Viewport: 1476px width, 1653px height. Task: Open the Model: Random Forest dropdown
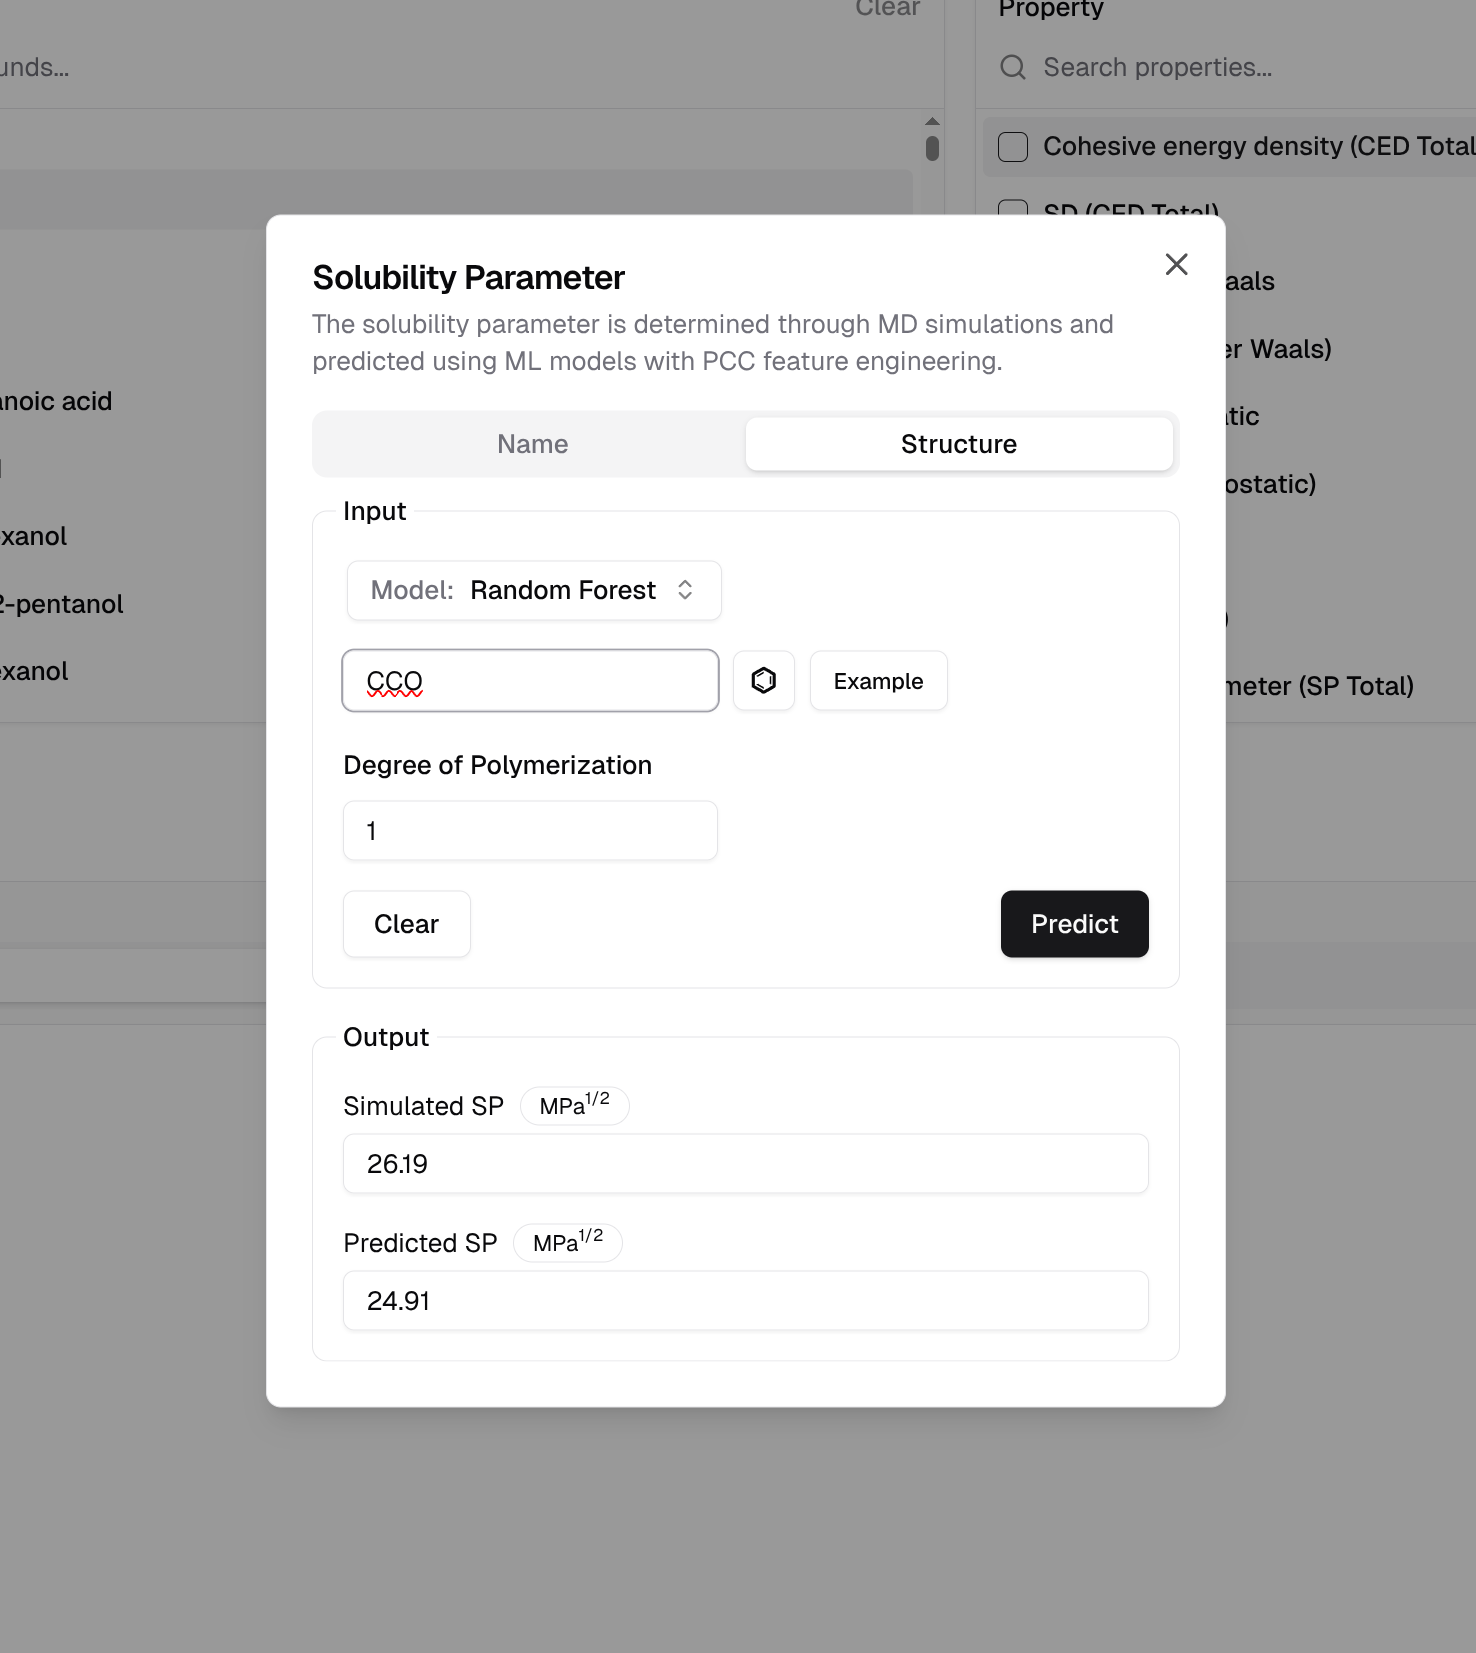pos(533,590)
